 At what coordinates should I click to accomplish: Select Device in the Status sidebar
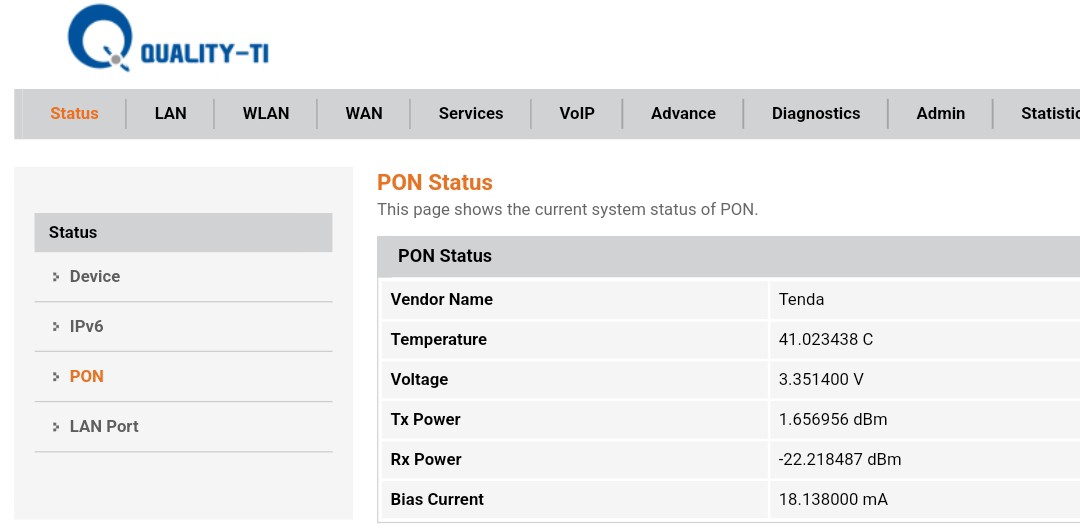pos(95,277)
